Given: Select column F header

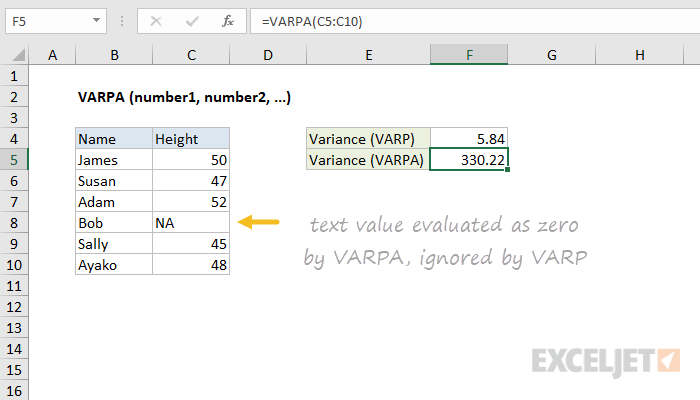Looking at the screenshot, I should coord(469,55).
